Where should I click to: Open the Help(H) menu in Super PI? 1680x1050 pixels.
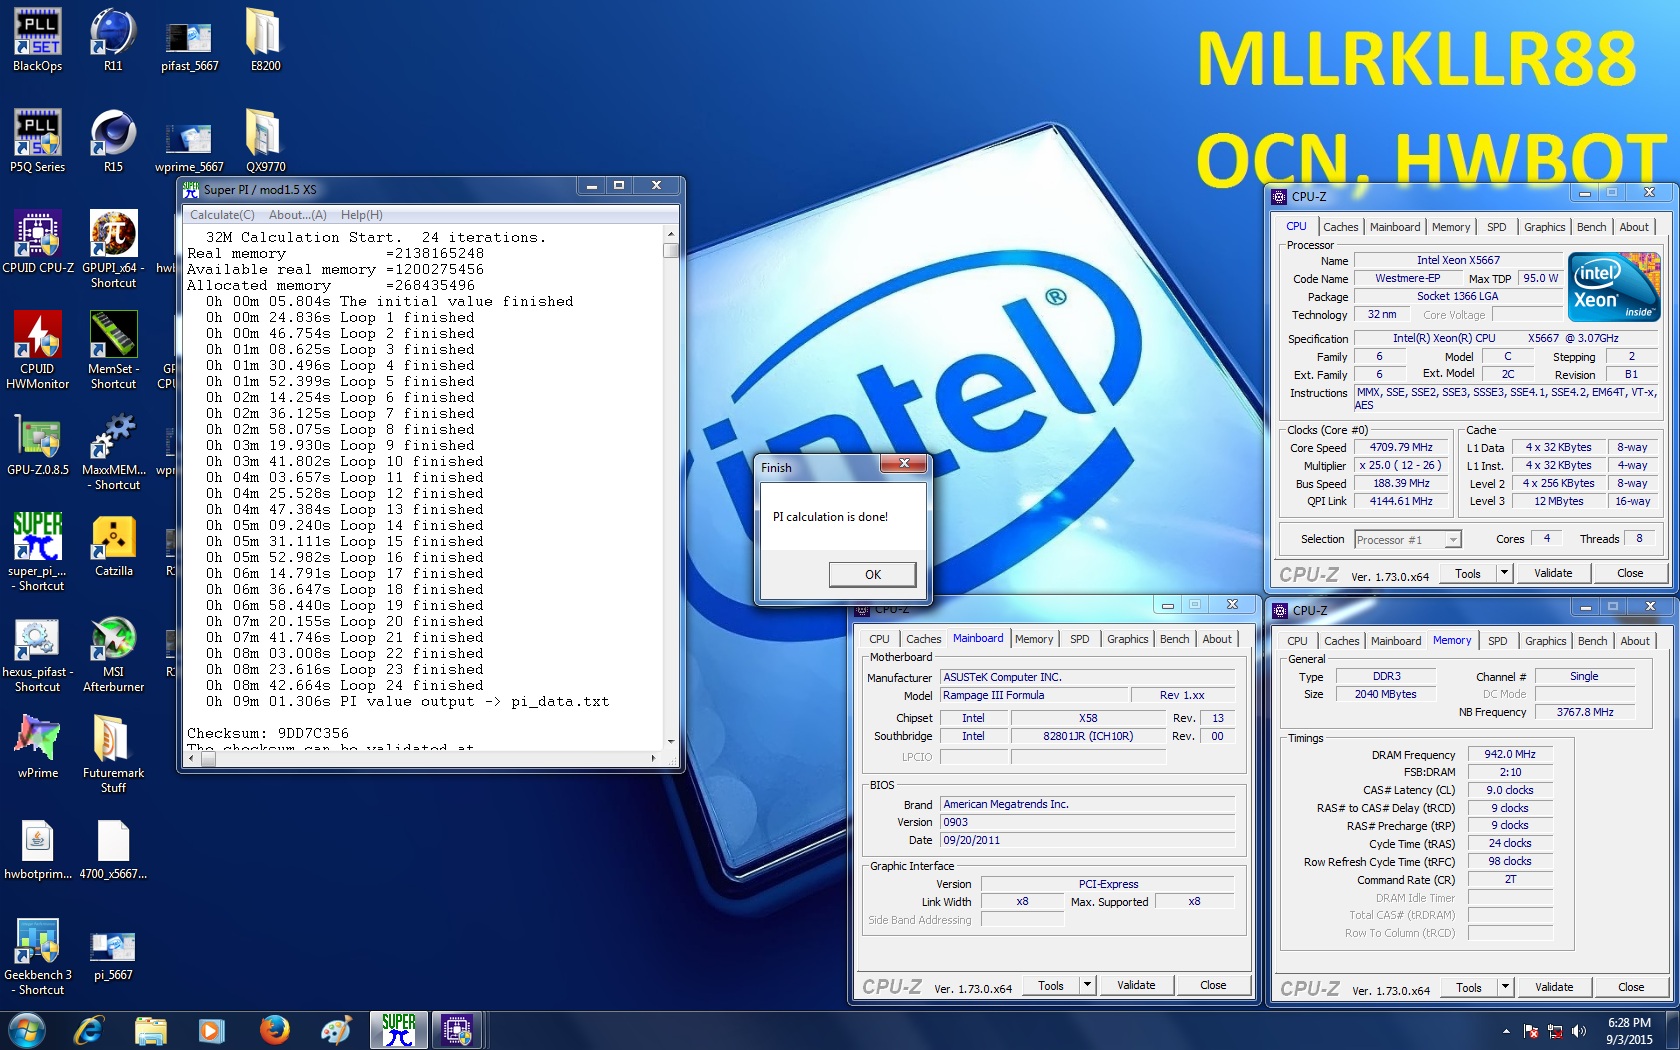pos(362,215)
